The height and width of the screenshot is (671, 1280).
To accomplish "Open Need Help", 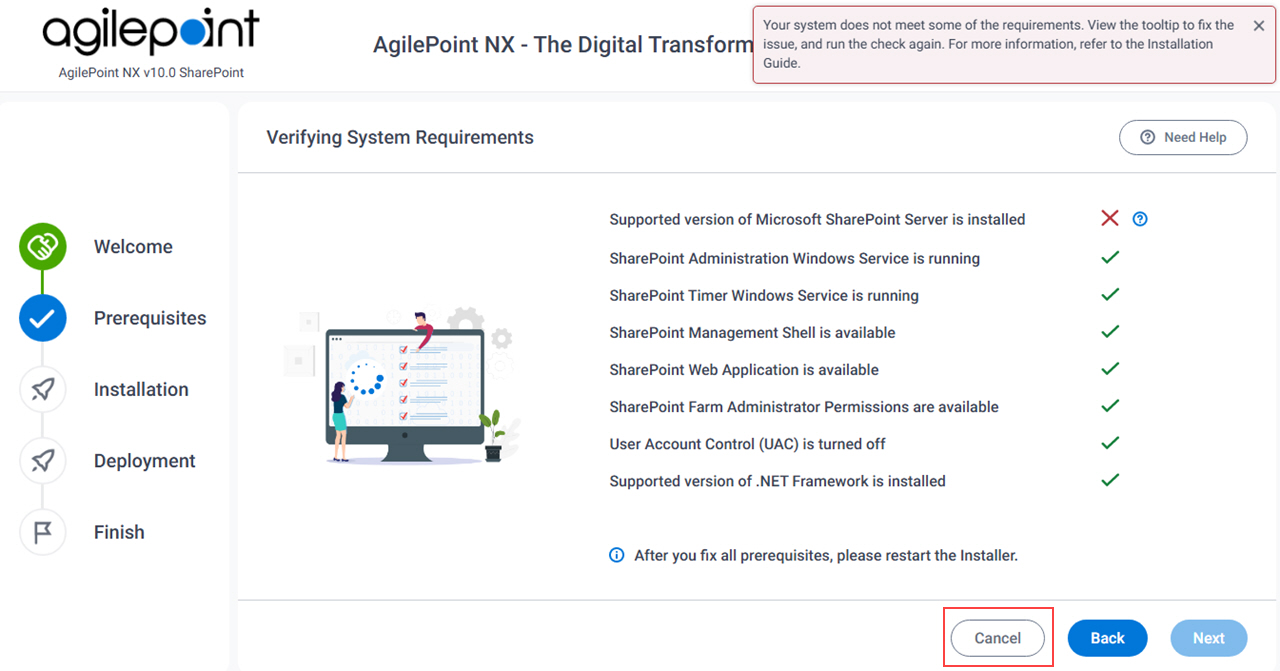I will [x=1183, y=137].
